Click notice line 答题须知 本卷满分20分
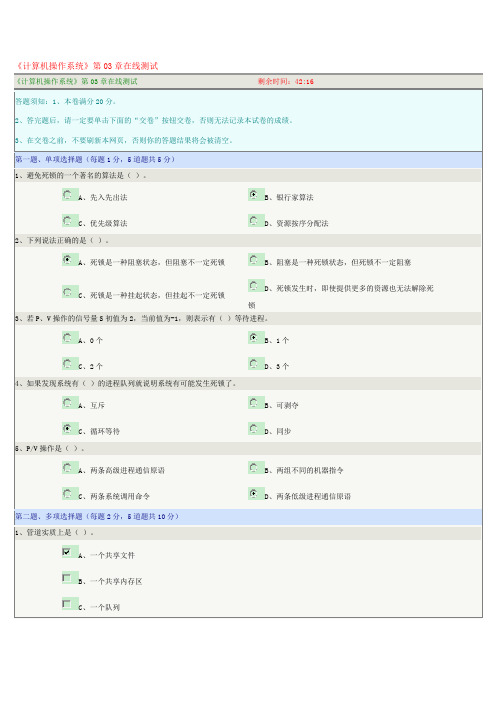The image size is (496, 702). click(x=66, y=102)
